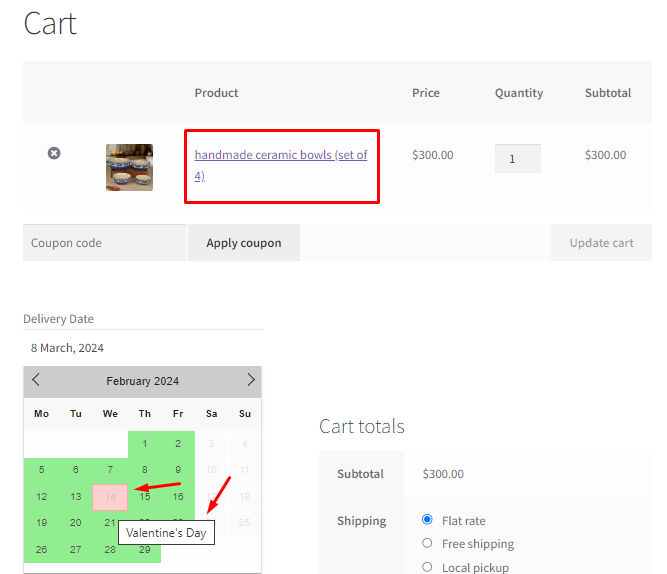The width and height of the screenshot is (667, 574).
Task: Click the Price column header
Action: coord(425,93)
